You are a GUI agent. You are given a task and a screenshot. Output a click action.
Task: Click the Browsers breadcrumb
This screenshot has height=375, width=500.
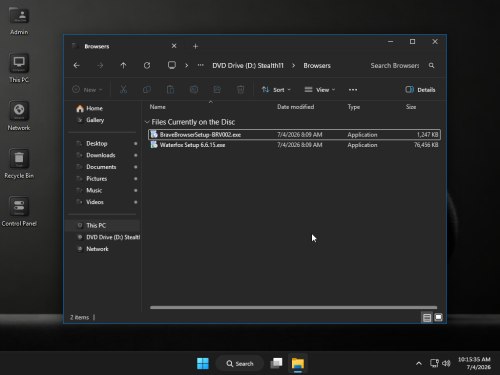317,66
